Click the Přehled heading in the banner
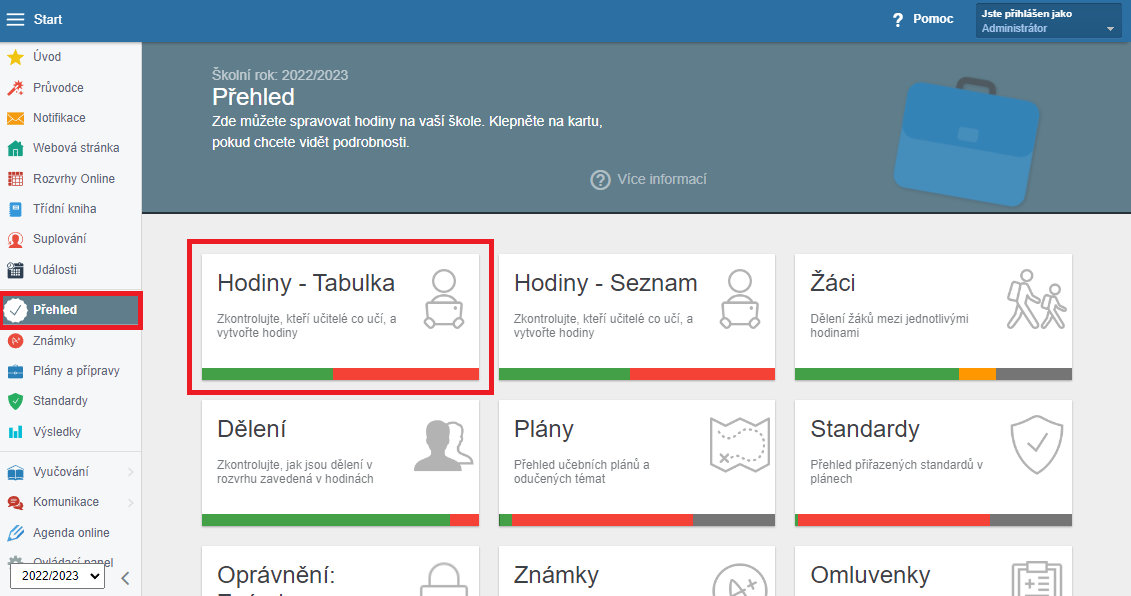 click(253, 97)
